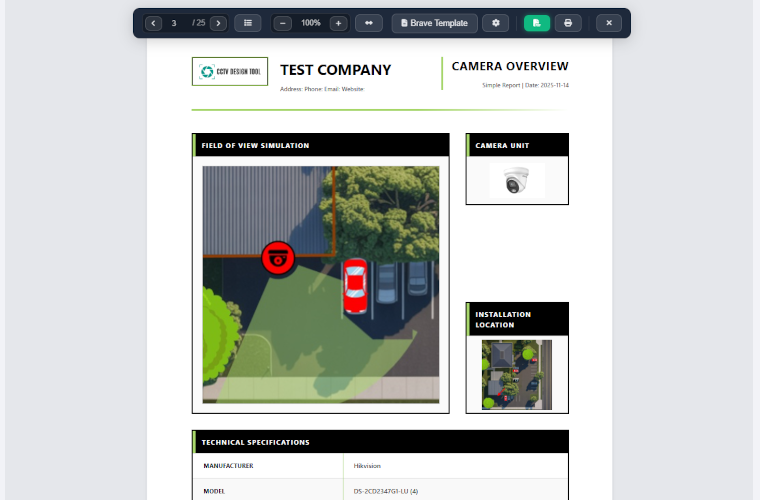The image size is (760, 500).
Task: Open the page list menu
Action: [x=248, y=23]
